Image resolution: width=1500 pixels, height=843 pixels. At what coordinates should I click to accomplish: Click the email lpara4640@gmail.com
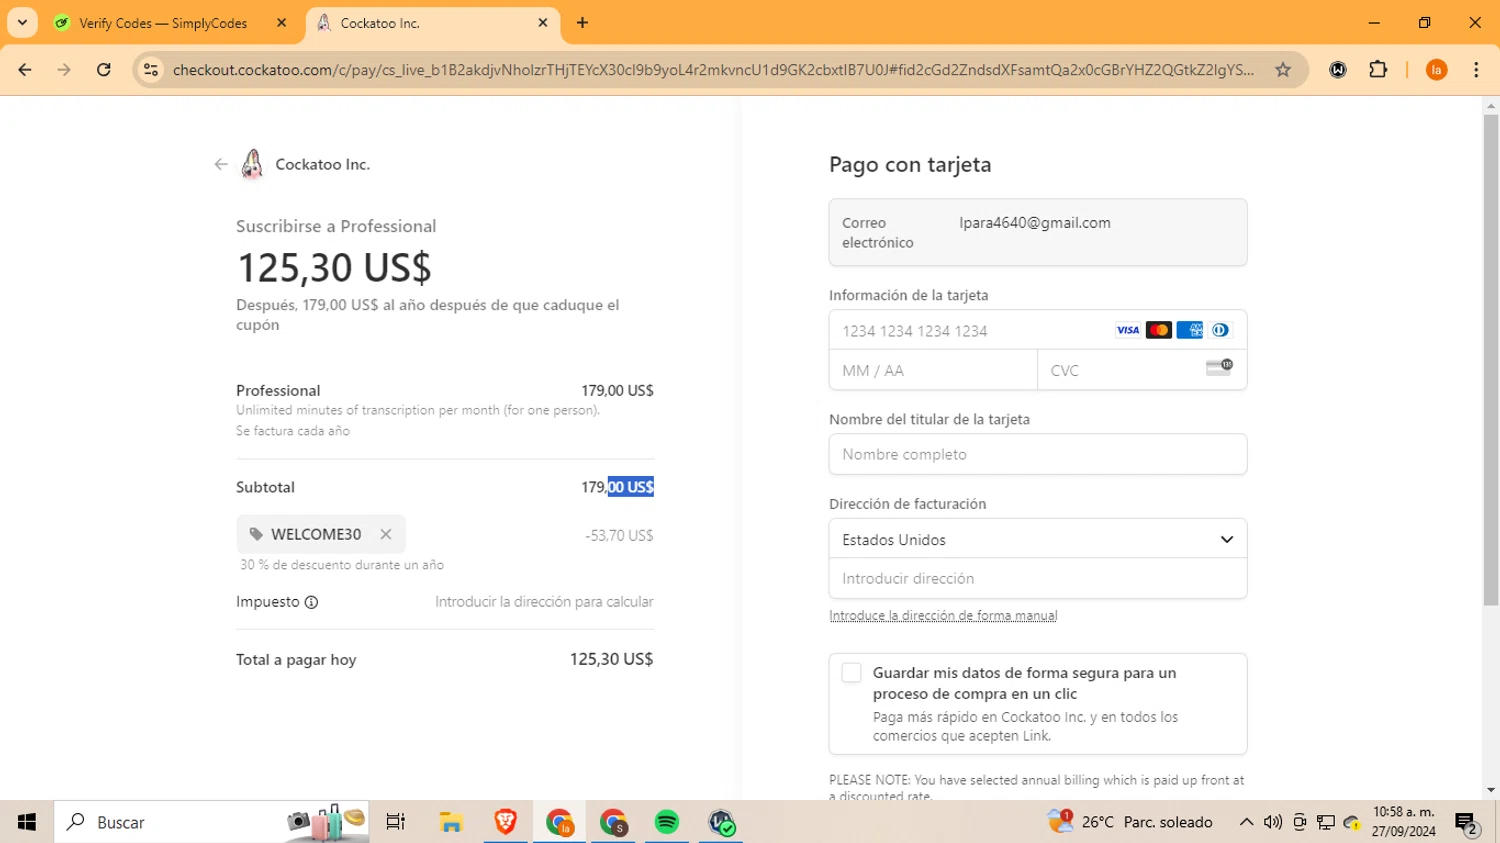click(1035, 223)
